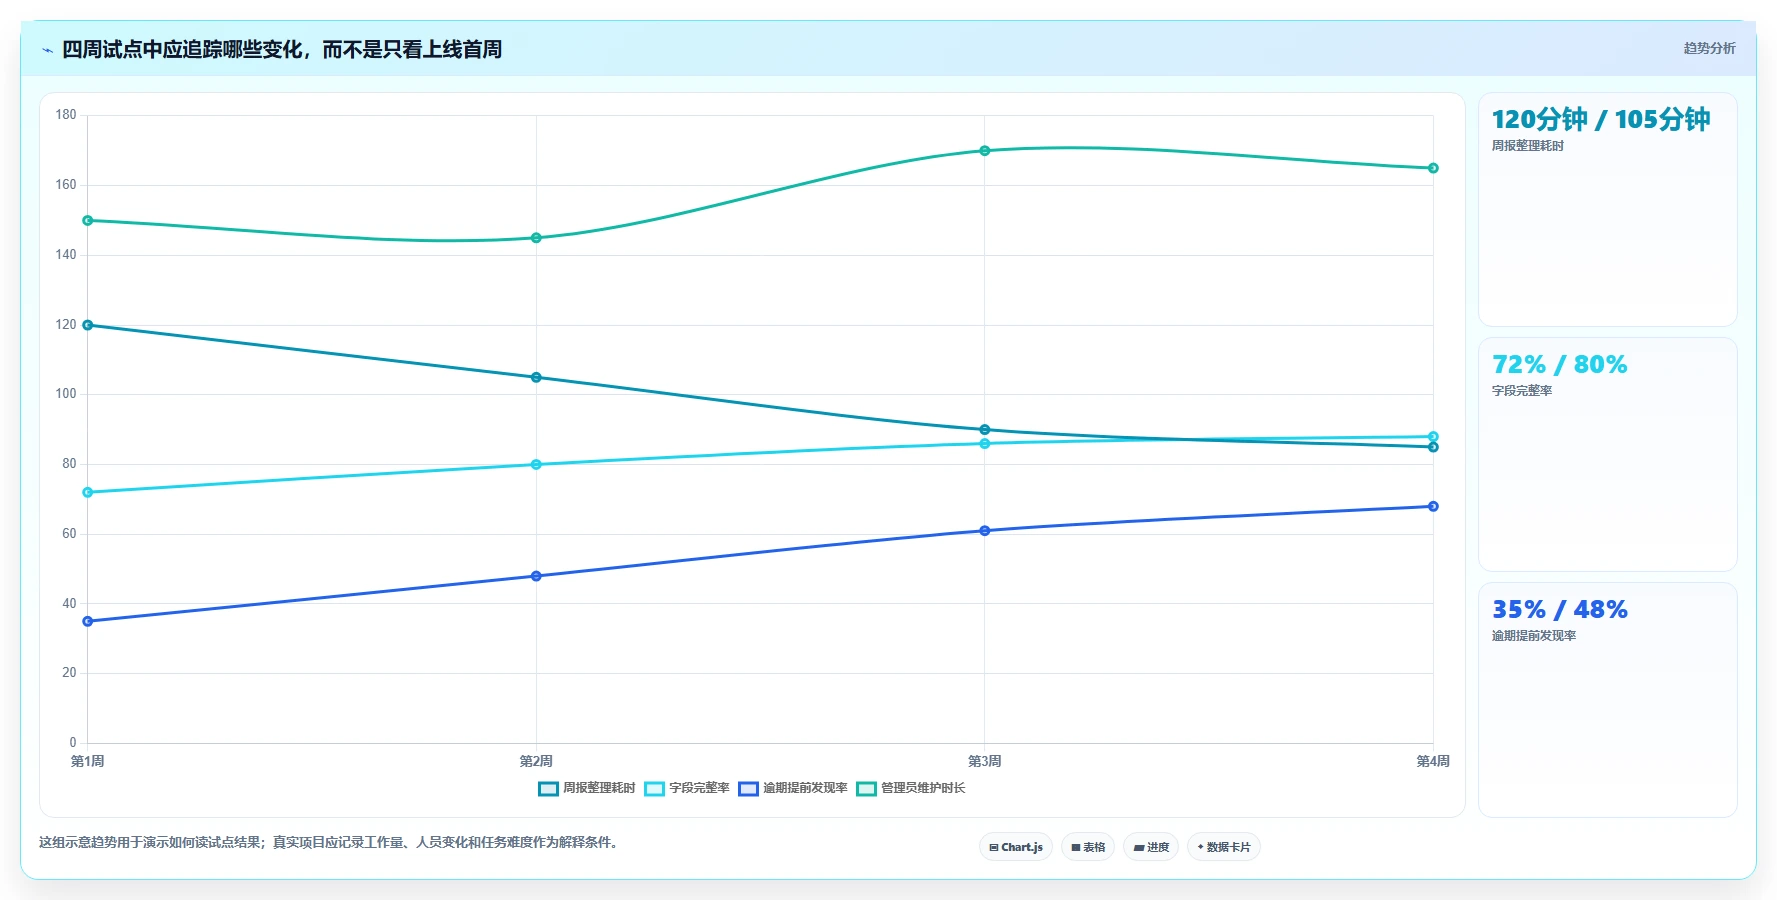
Task: Click the 100 value on the y-axis
Action: pyautogui.click(x=66, y=394)
